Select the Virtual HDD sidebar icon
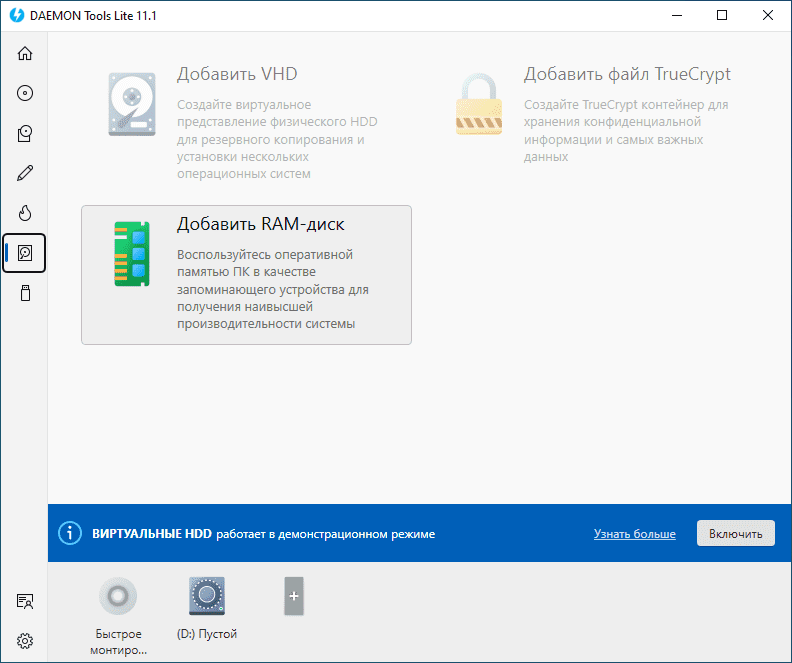 pos(25,253)
